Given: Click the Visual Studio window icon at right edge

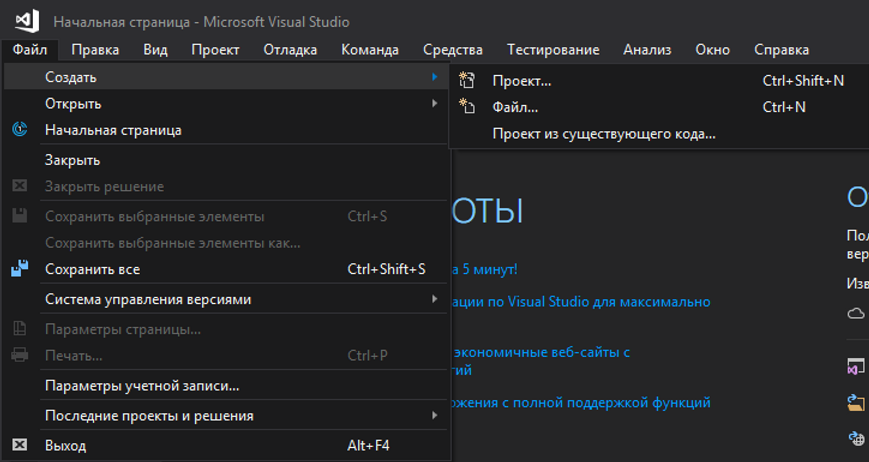Looking at the screenshot, I should [x=856, y=367].
